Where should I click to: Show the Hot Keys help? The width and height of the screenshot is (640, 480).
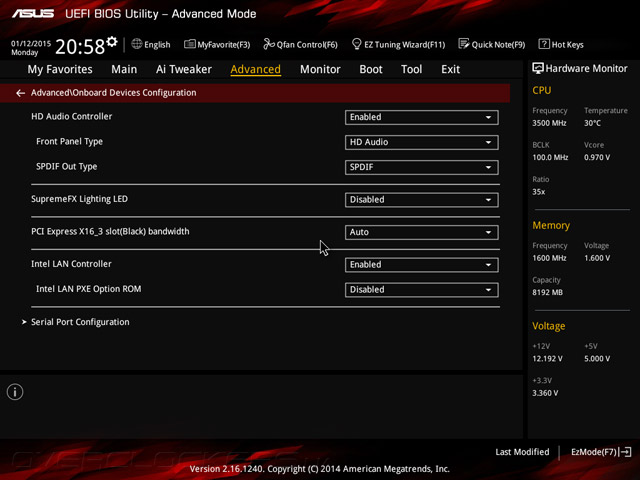(561, 44)
